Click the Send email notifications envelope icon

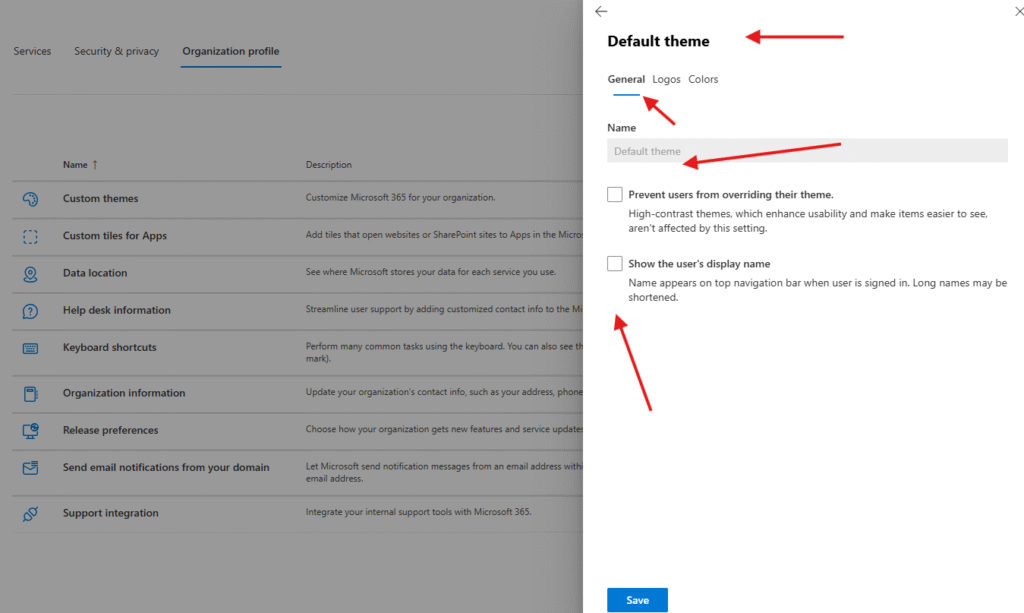pos(30,468)
